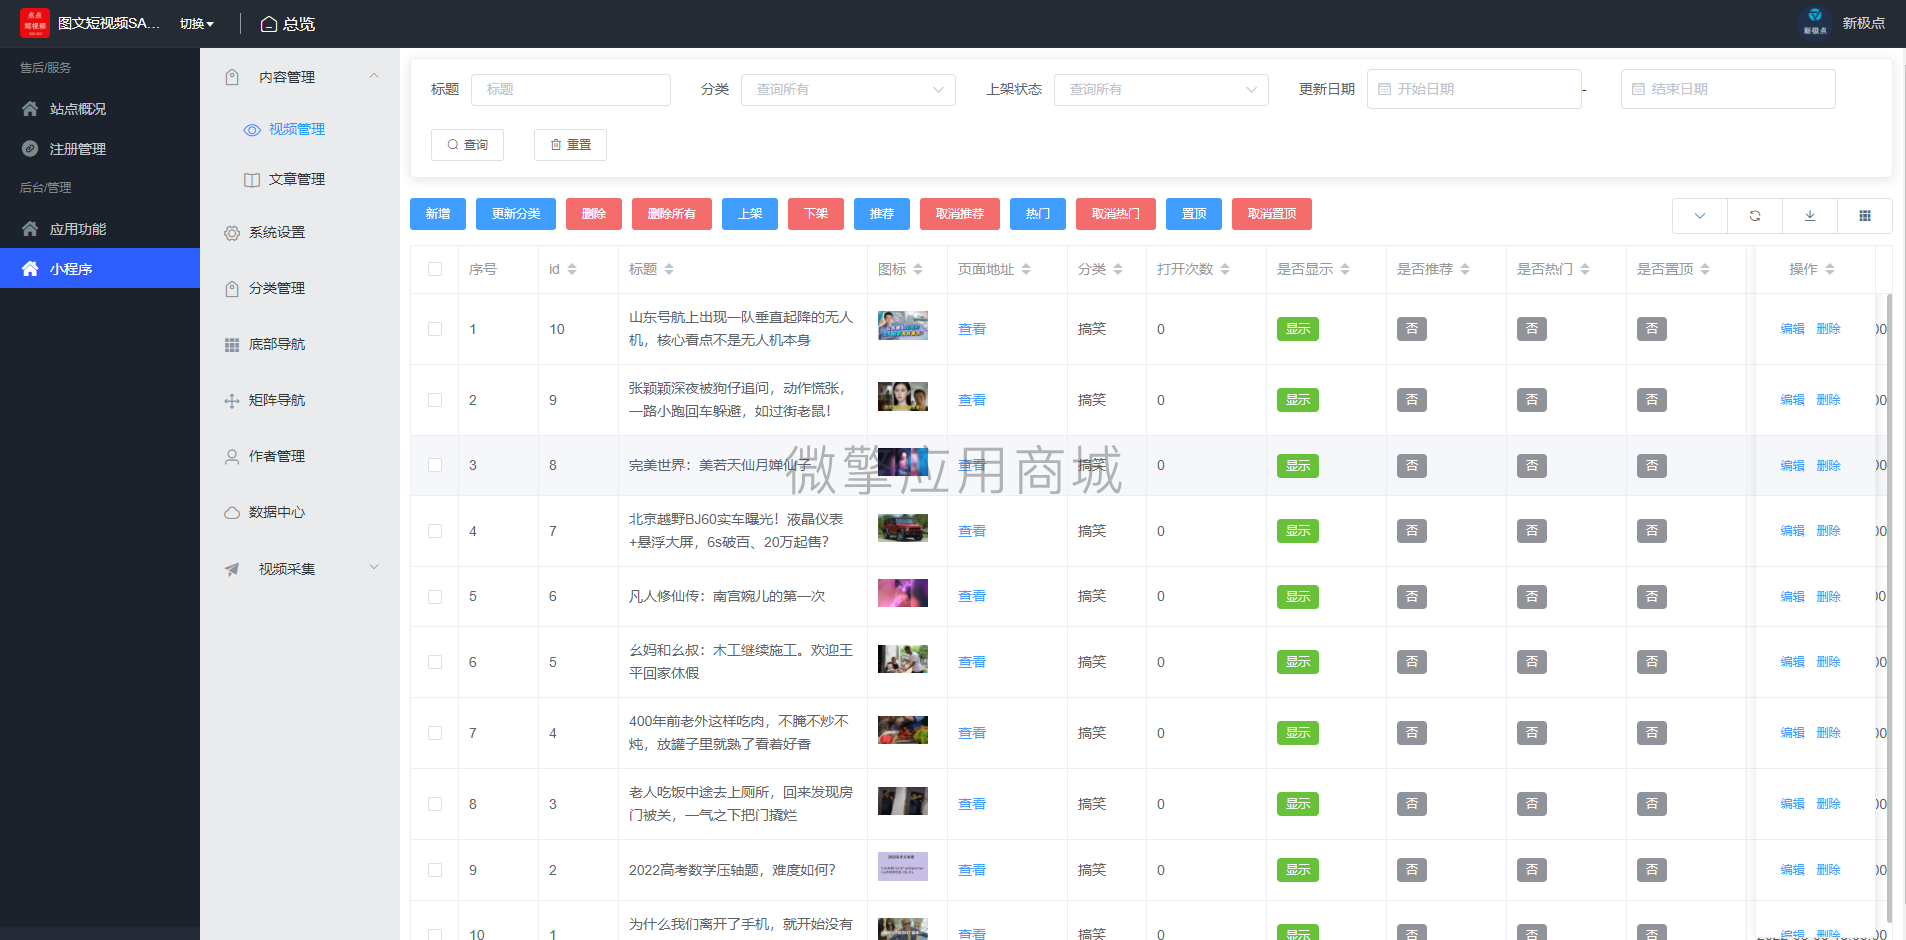
Task: Sort by 操作 column arrows
Action: pos(1830,269)
